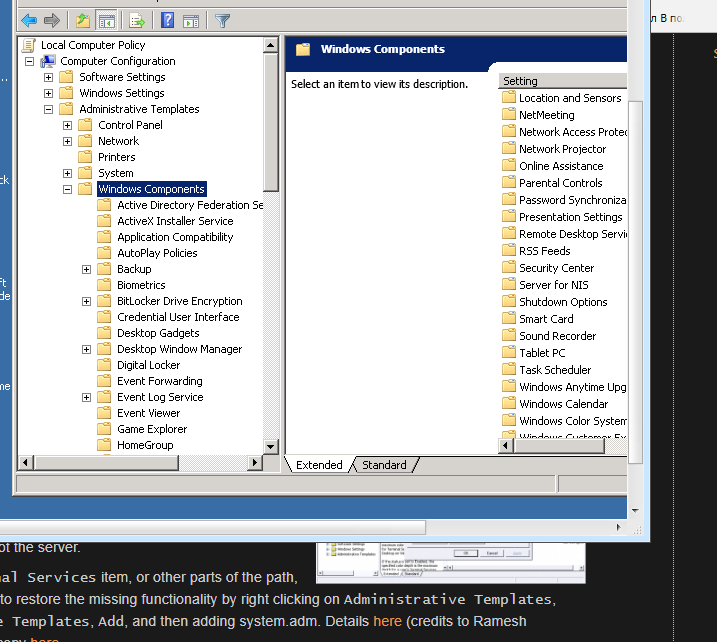The height and width of the screenshot is (642, 717).
Task: Open Windows Calendar in the settings list
Action: [563, 404]
